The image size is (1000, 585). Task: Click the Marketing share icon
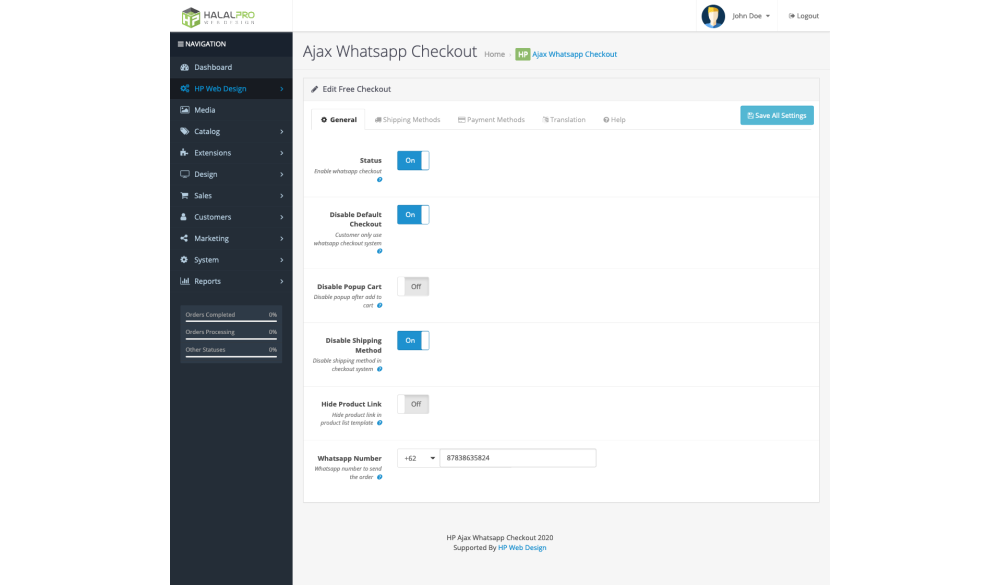pos(184,238)
